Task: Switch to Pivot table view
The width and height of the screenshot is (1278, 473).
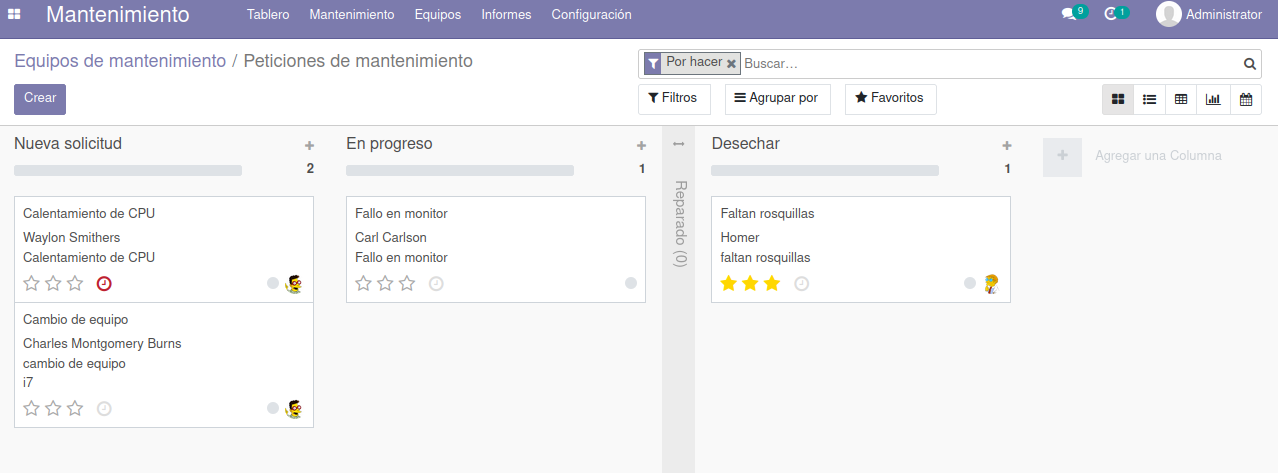Action: [1181, 99]
